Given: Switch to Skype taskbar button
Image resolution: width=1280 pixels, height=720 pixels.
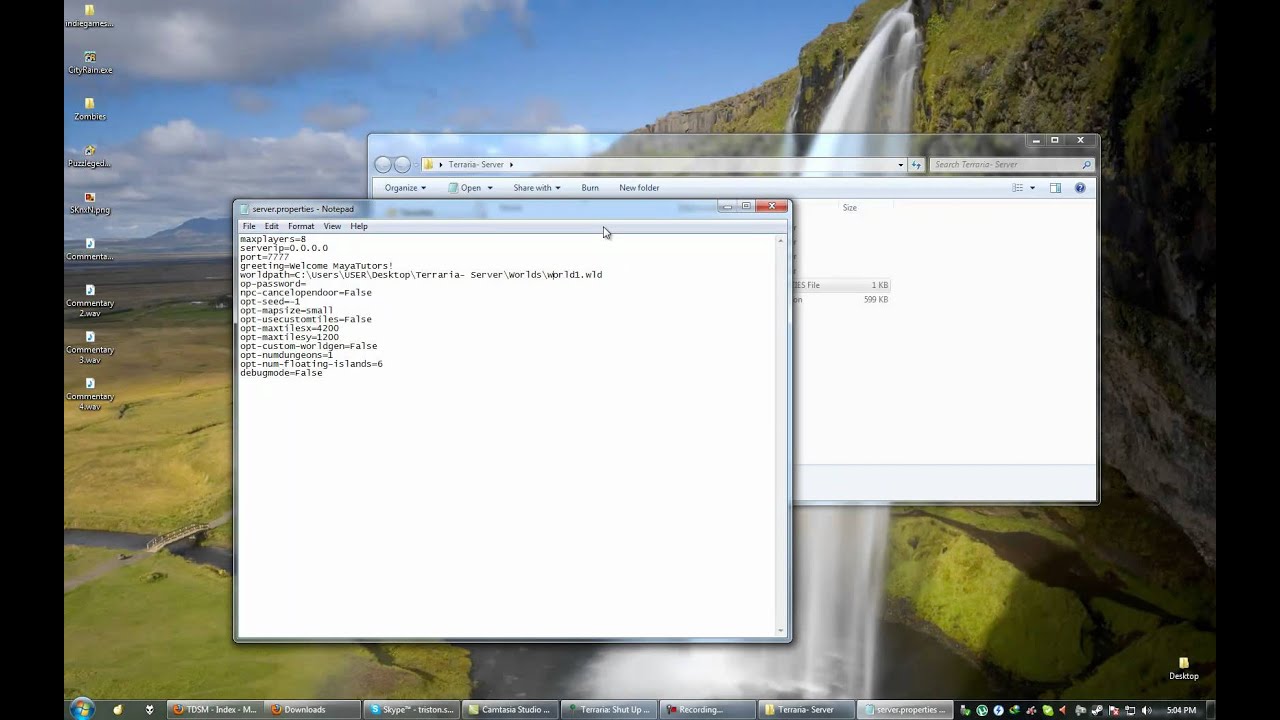Looking at the screenshot, I should tap(411, 710).
